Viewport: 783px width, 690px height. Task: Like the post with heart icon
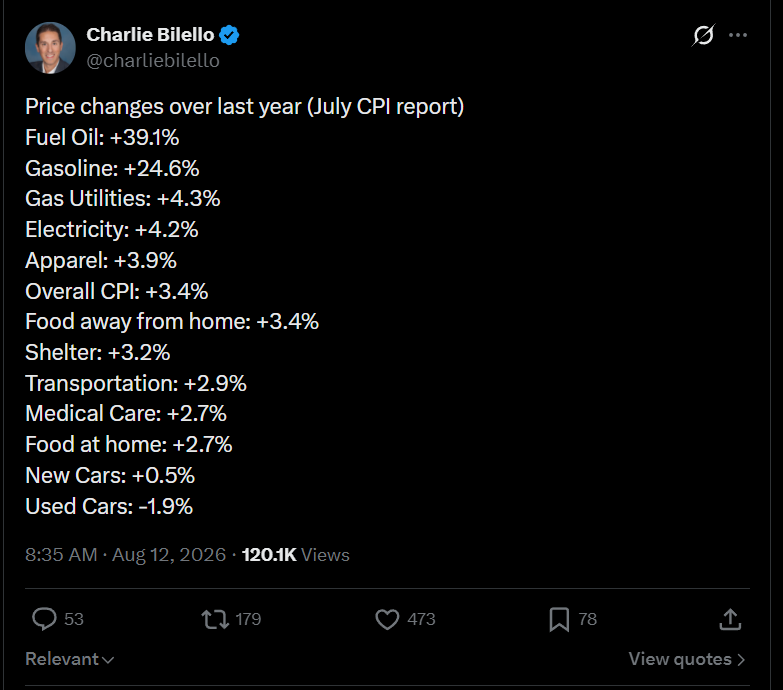click(387, 619)
